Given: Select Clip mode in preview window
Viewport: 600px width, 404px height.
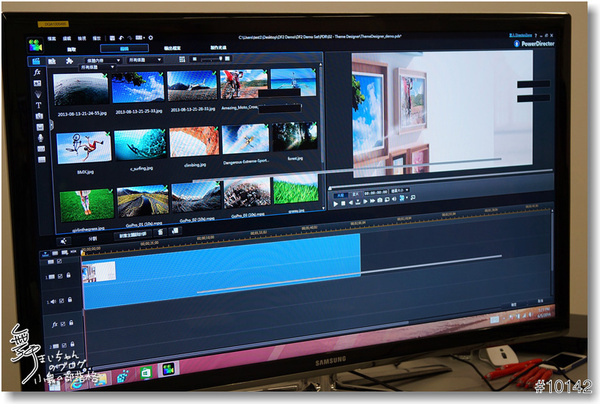Looking at the screenshot, I should click(340, 195).
